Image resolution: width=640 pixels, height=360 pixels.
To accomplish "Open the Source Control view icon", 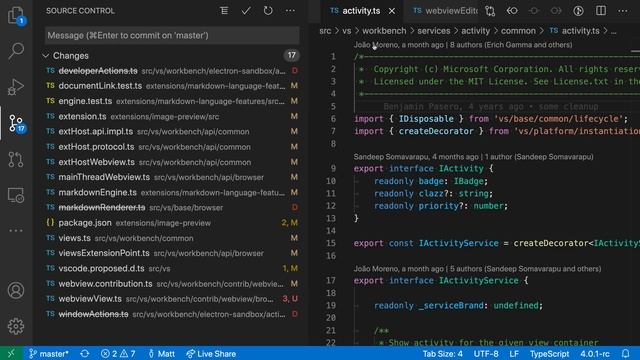I will [x=16, y=123].
